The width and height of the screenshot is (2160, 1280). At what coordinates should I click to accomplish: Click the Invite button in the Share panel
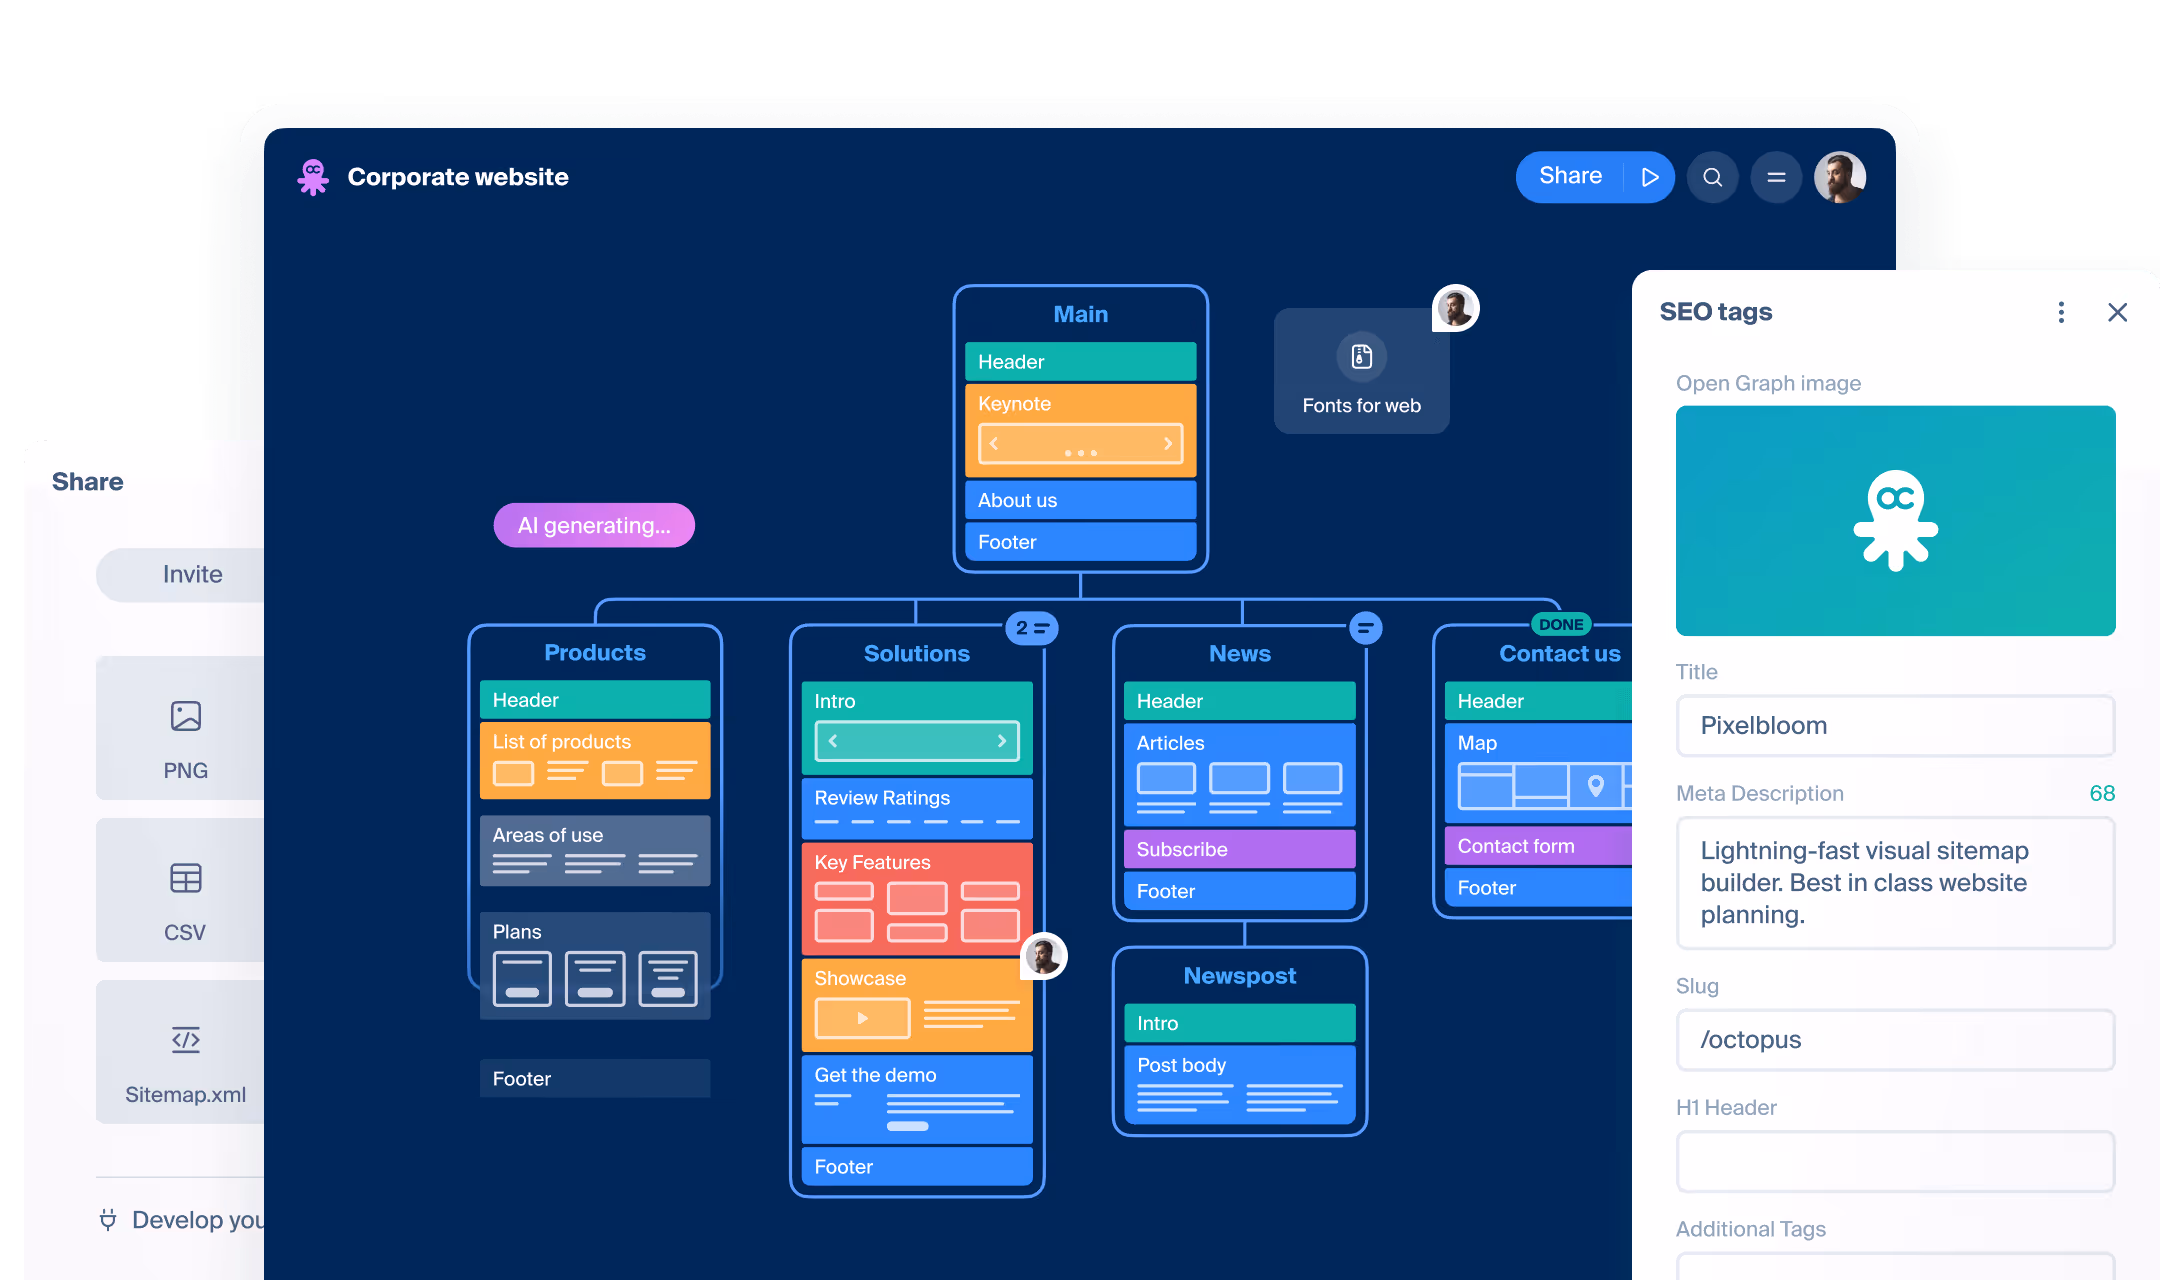(x=192, y=574)
